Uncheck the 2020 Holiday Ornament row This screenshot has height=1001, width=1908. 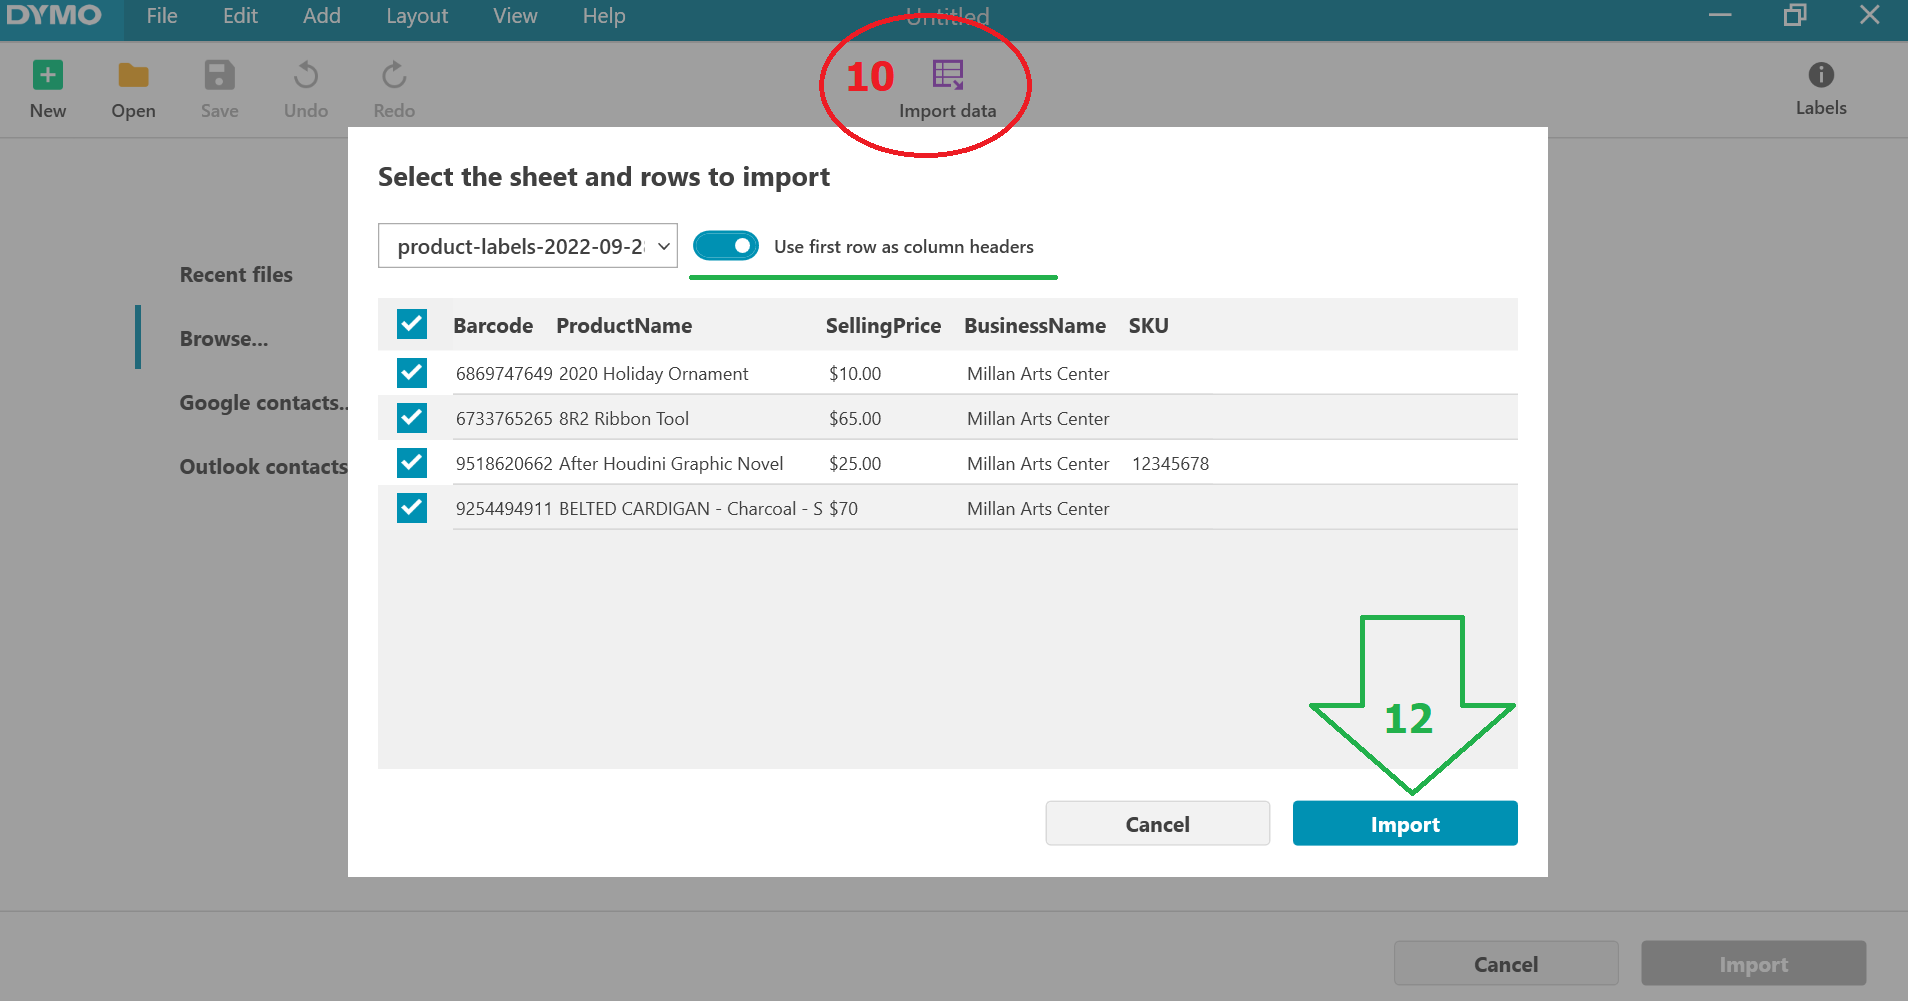(412, 373)
